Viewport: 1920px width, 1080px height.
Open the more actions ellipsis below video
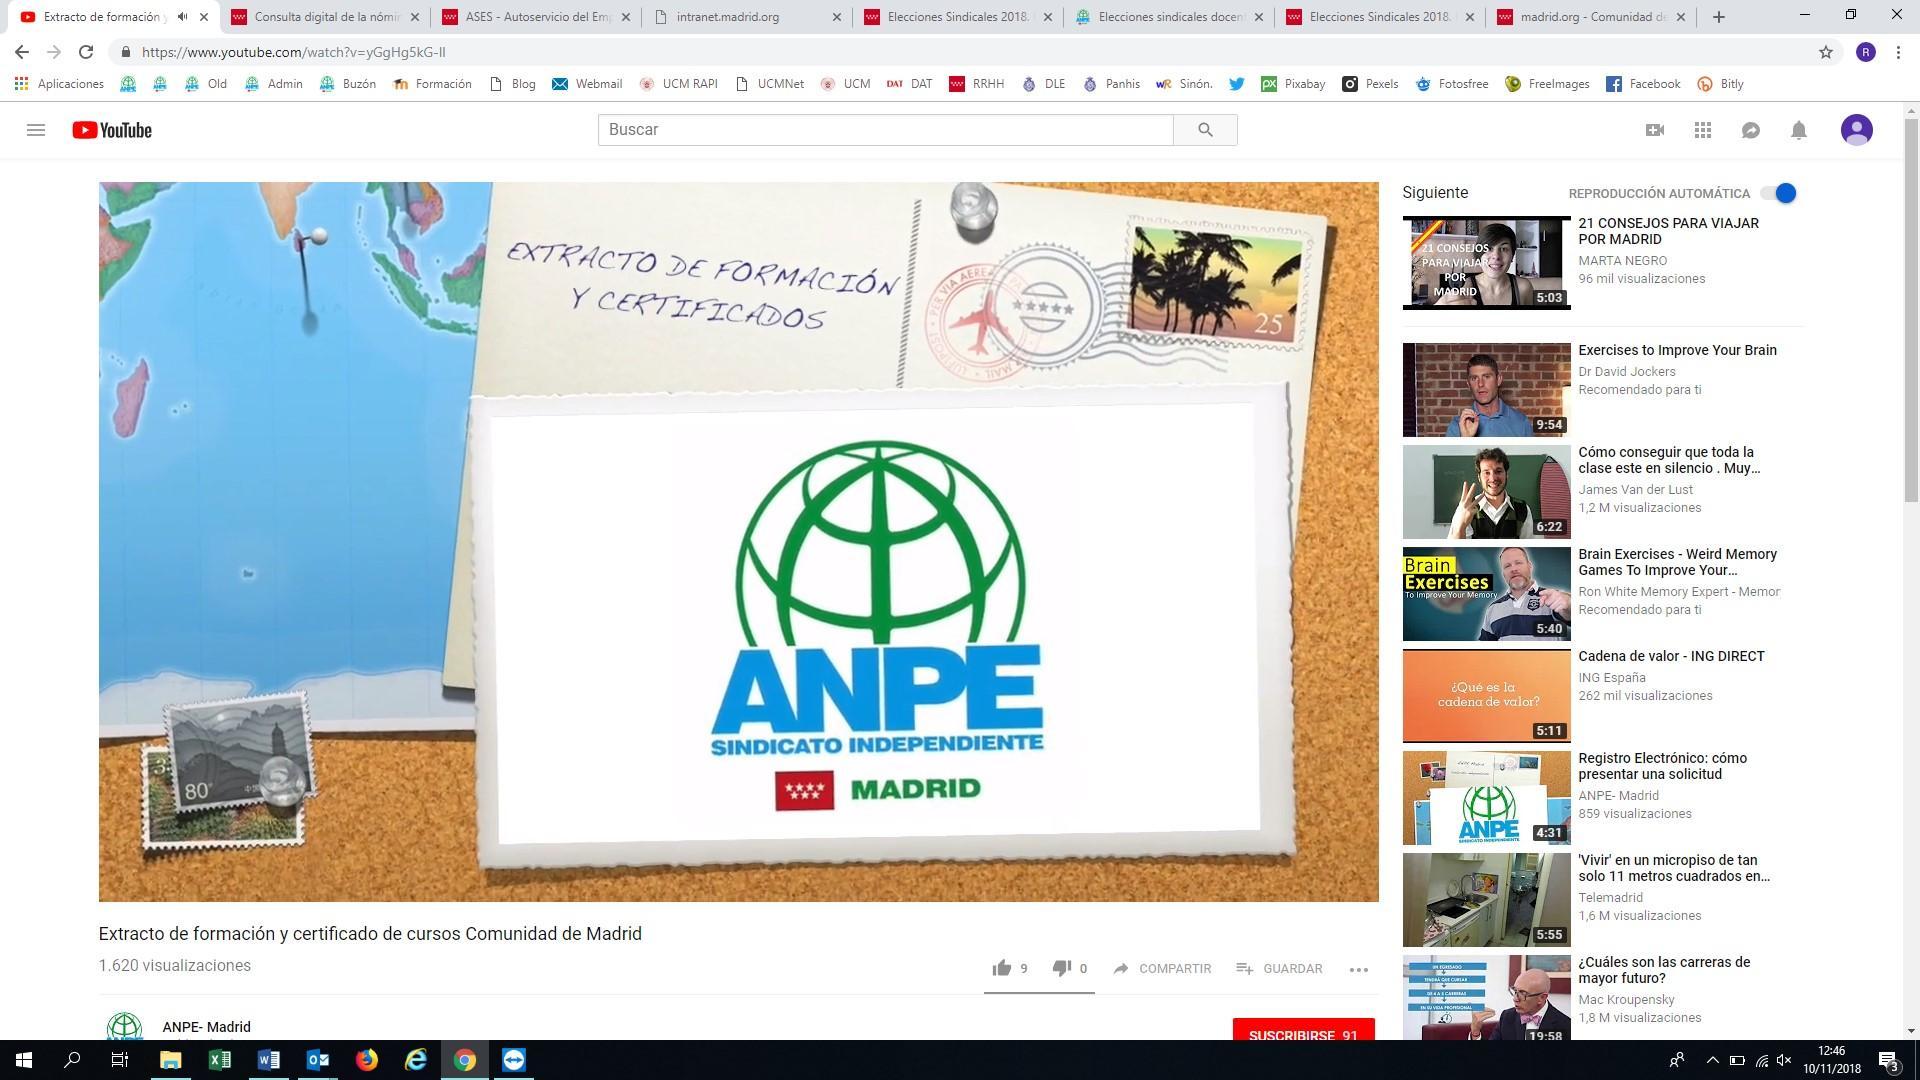pyautogui.click(x=1358, y=969)
